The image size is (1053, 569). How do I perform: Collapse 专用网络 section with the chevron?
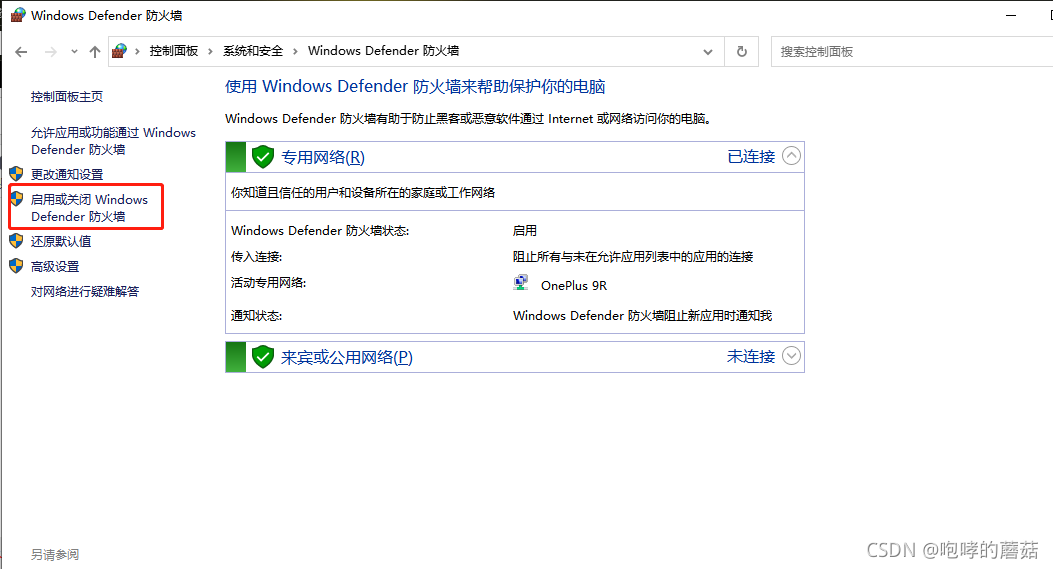(792, 156)
